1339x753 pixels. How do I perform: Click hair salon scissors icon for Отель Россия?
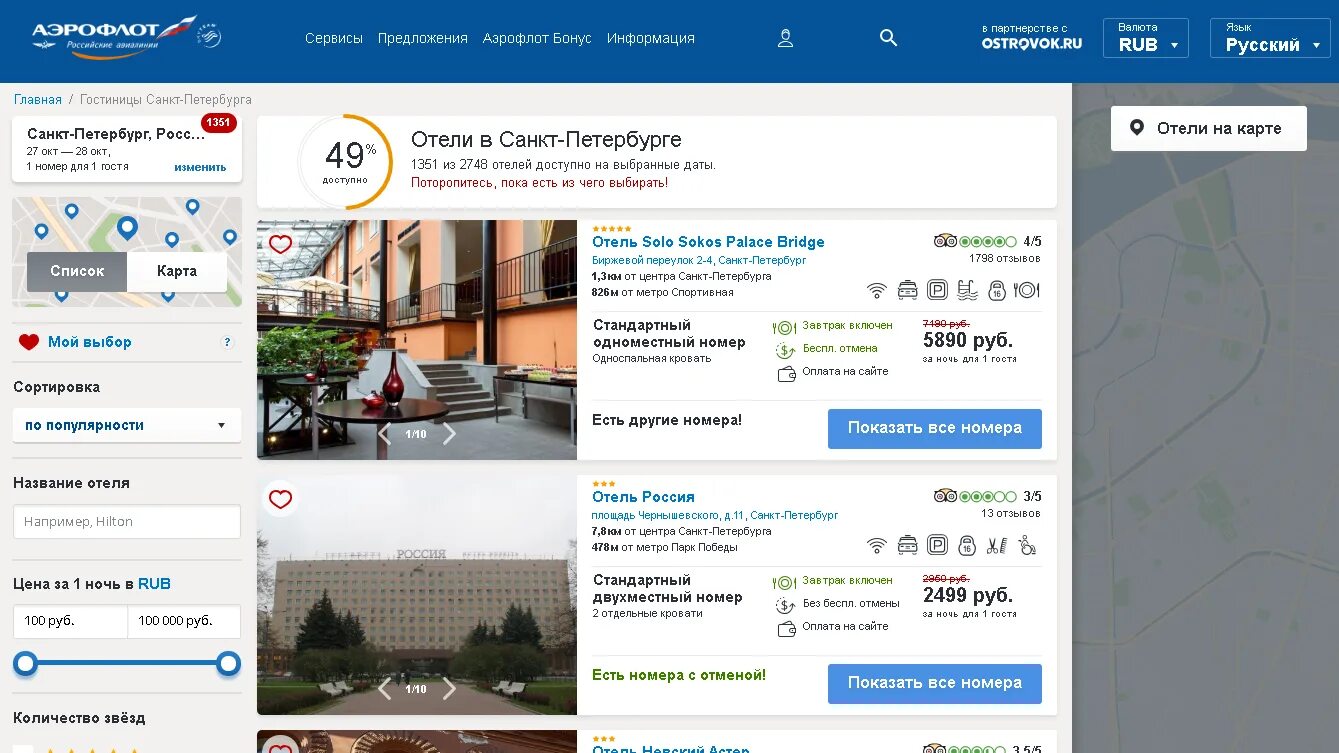[x=997, y=545]
